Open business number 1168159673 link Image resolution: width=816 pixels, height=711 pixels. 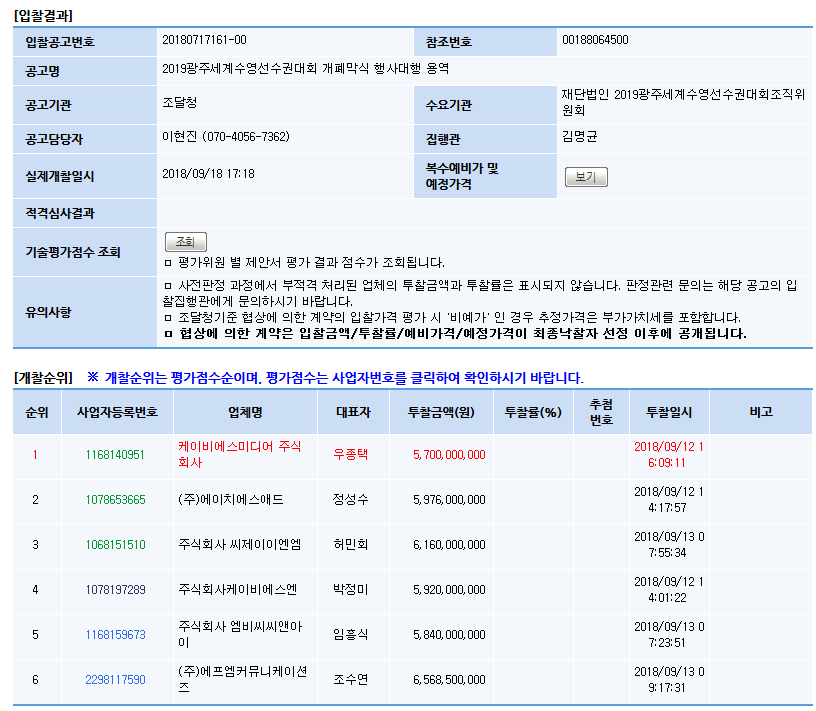[x=116, y=635]
